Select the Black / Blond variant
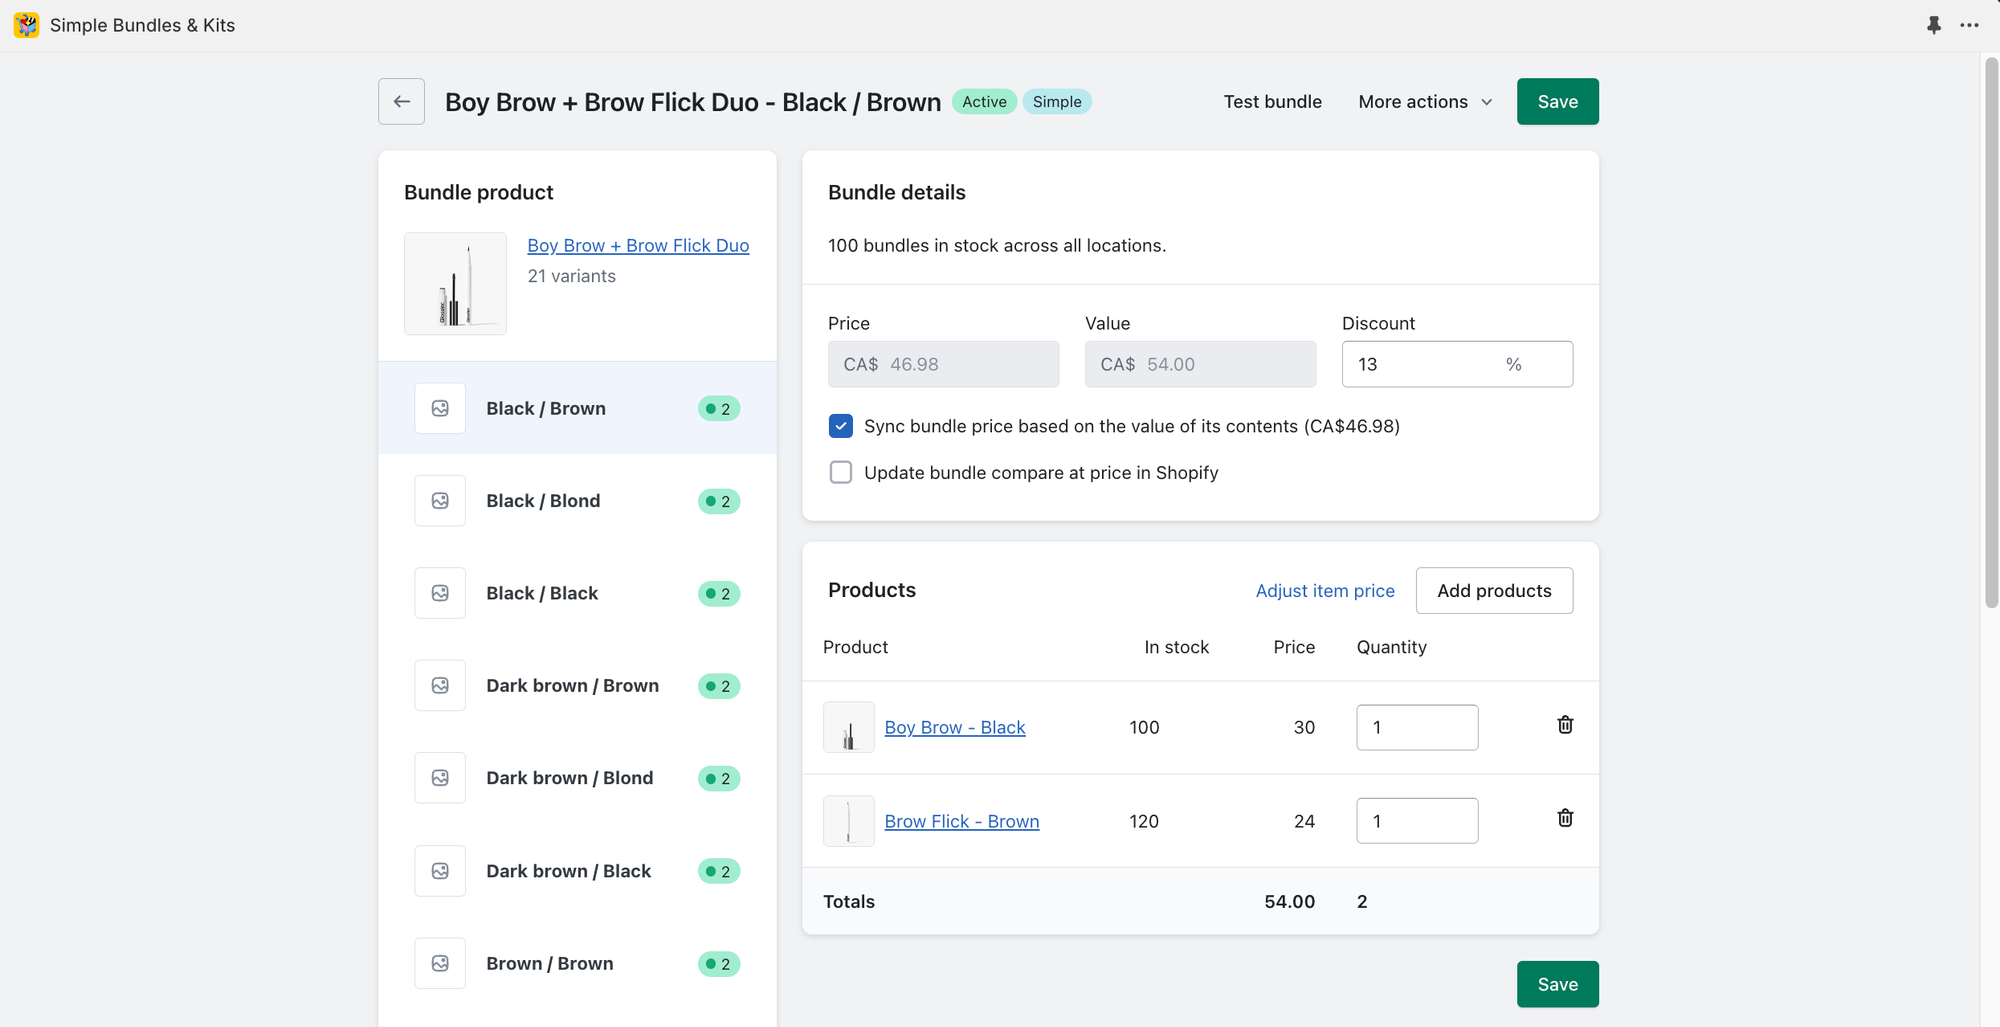Image resolution: width=2000 pixels, height=1027 pixels. coord(577,501)
